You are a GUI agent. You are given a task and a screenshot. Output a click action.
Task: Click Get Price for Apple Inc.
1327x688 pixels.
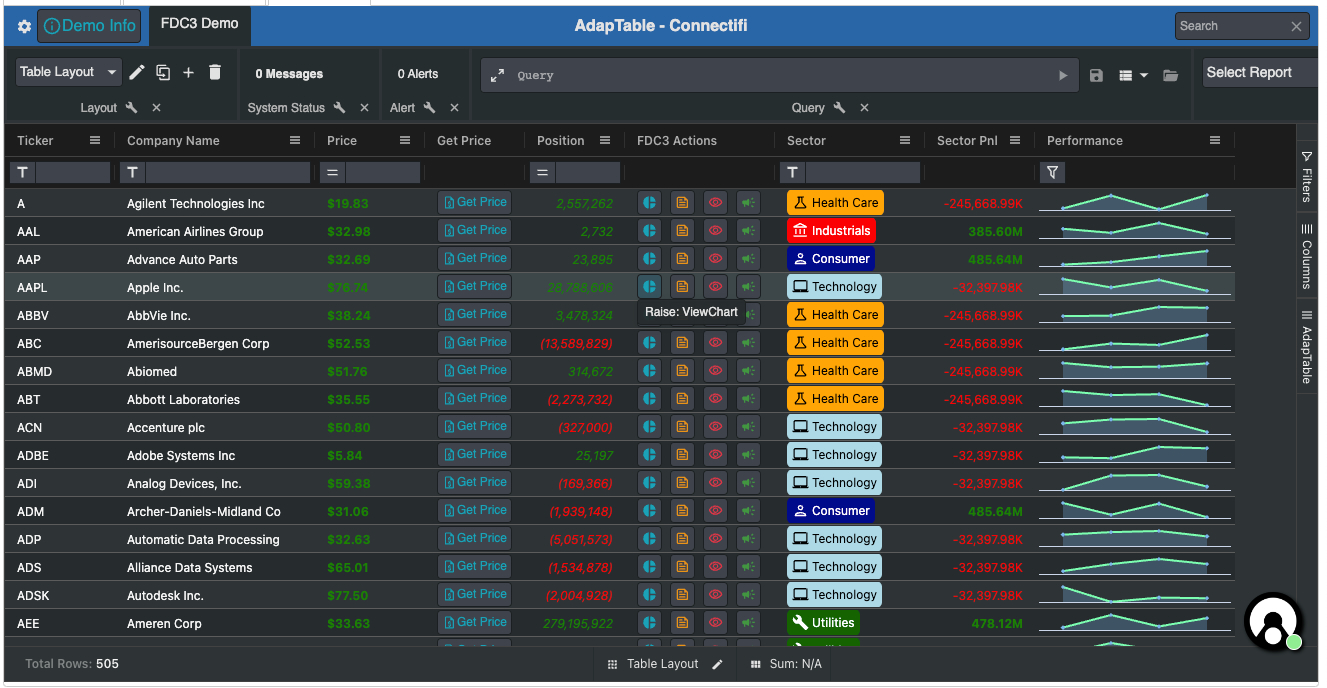(x=474, y=287)
